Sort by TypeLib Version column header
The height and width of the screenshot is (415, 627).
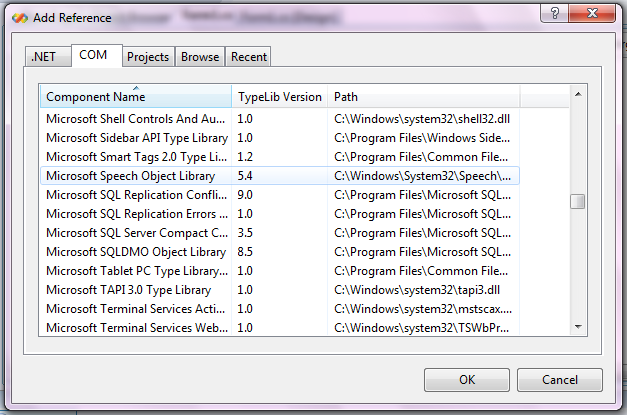[x=280, y=97]
